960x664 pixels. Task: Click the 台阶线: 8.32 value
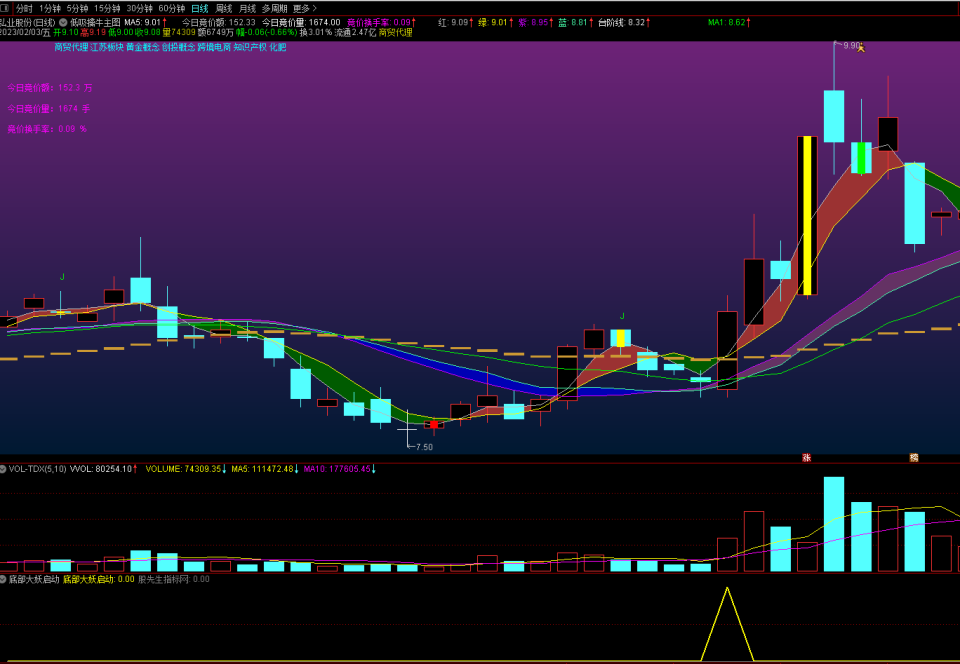[621, 22]
